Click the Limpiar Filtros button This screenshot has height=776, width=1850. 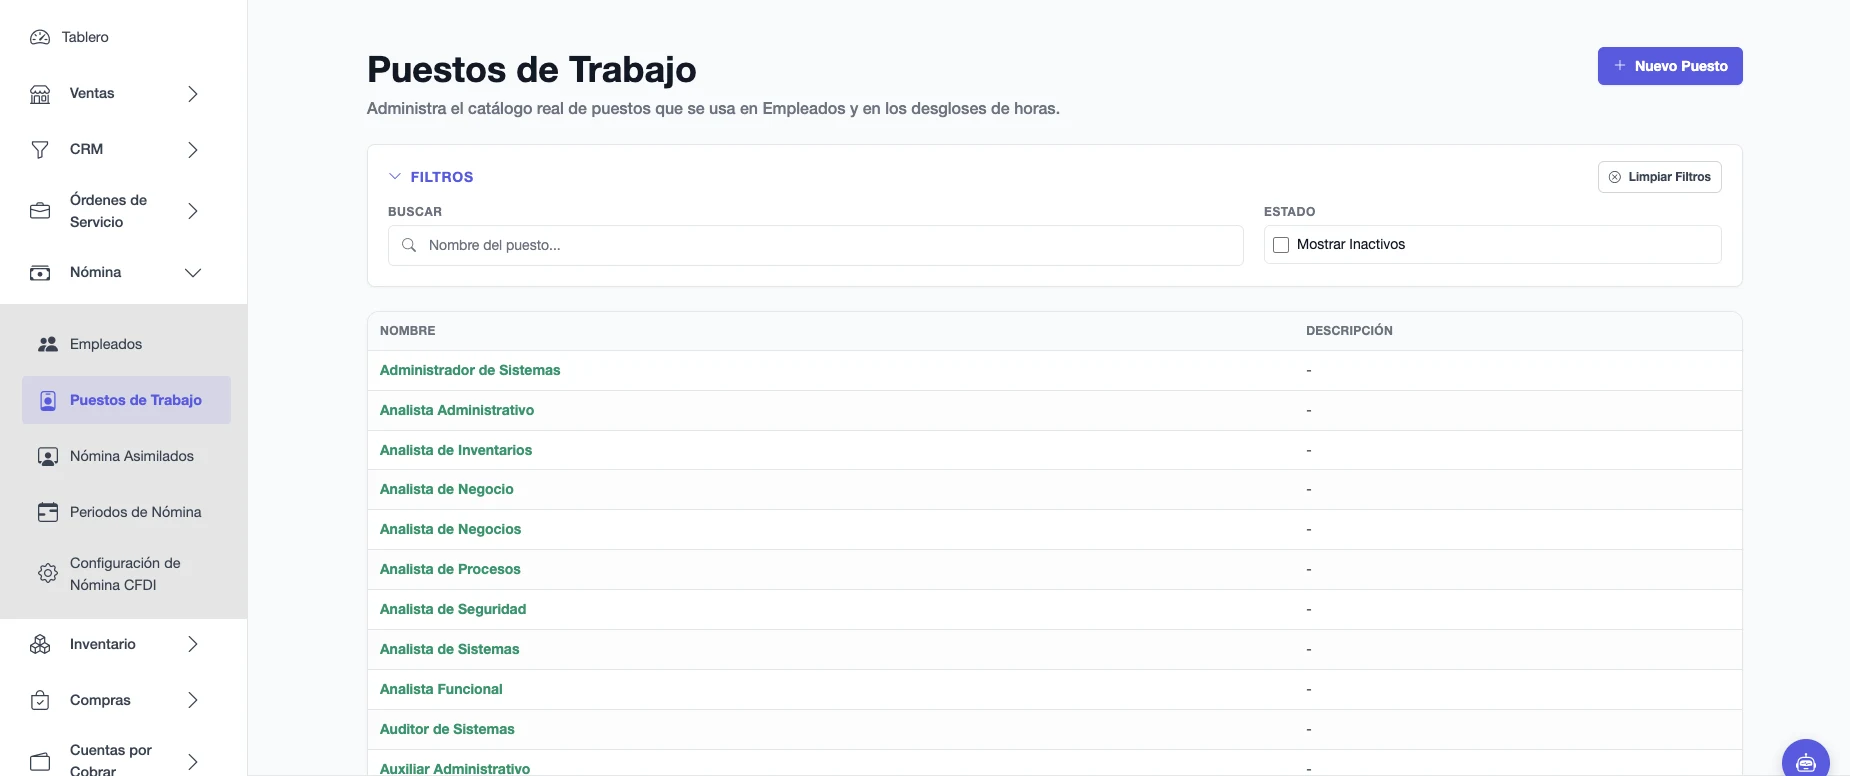[1660, 177]
